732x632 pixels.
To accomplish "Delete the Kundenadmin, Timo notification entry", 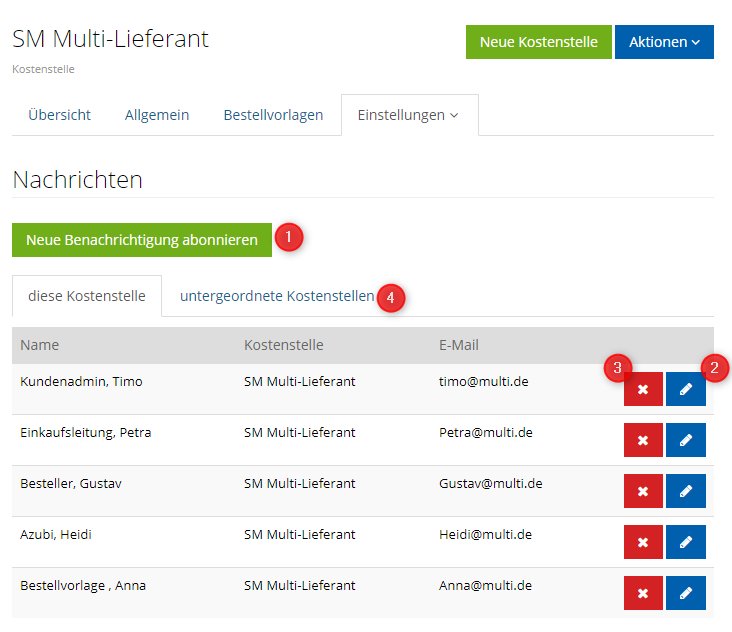I will coord(643,389).
